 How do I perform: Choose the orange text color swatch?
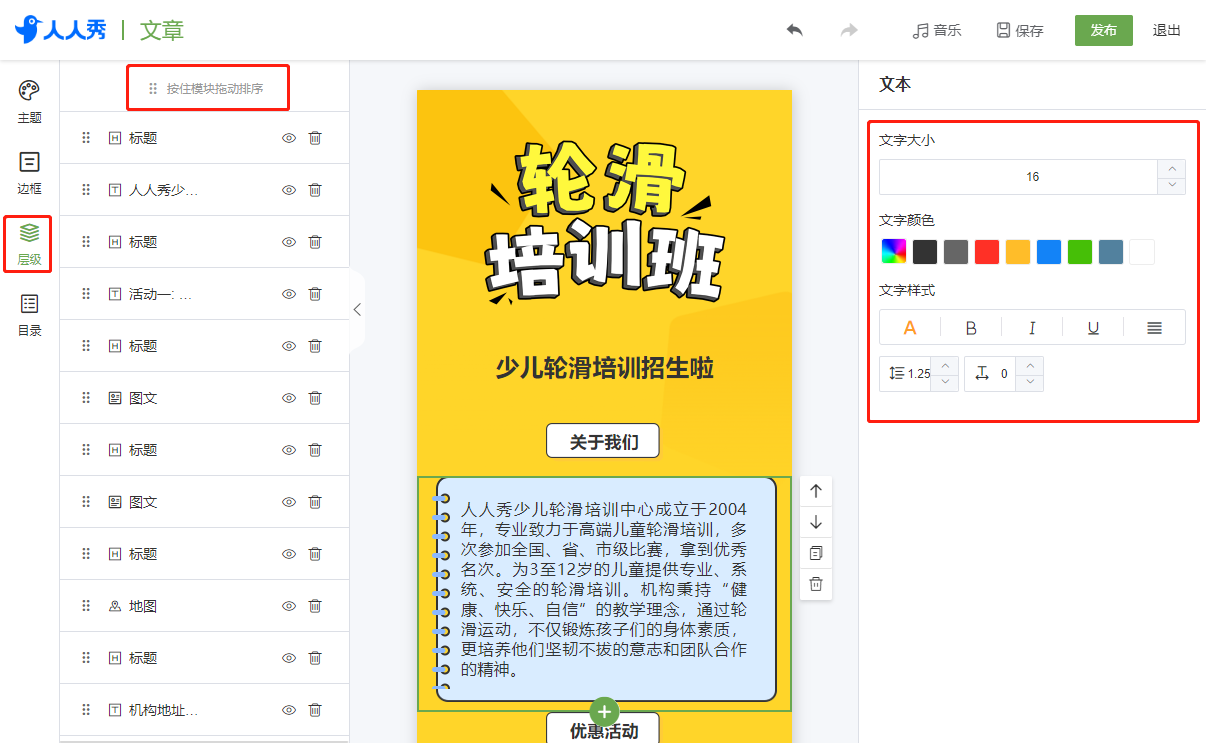point(1018,252)
